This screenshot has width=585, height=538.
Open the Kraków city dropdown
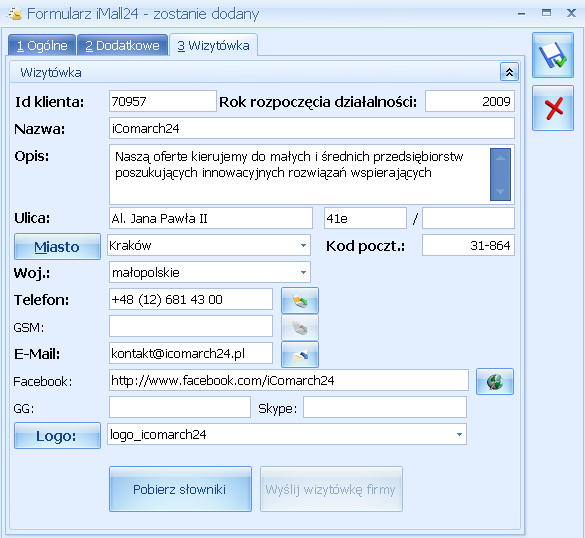tap(303, 245)
